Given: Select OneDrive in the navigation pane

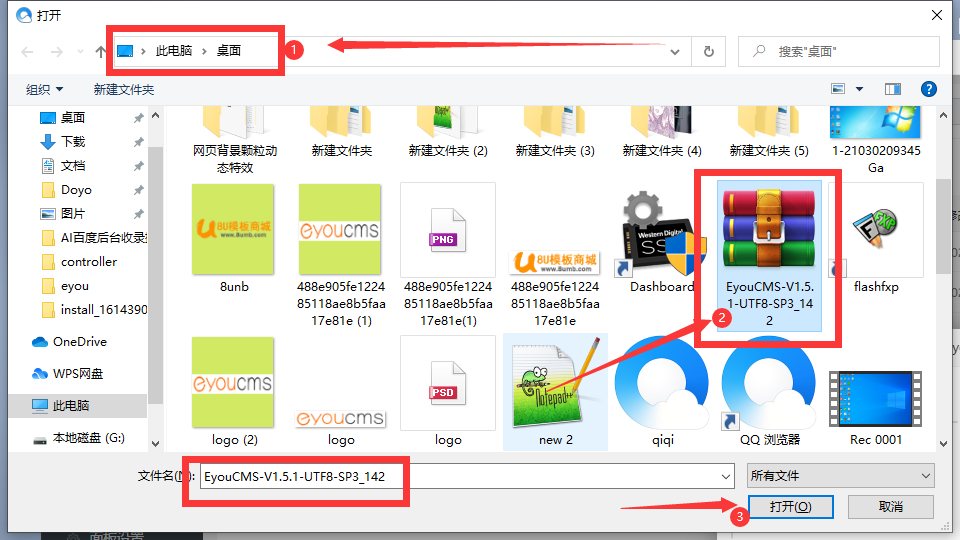Looking at the screenshot, I should point(79,341).
